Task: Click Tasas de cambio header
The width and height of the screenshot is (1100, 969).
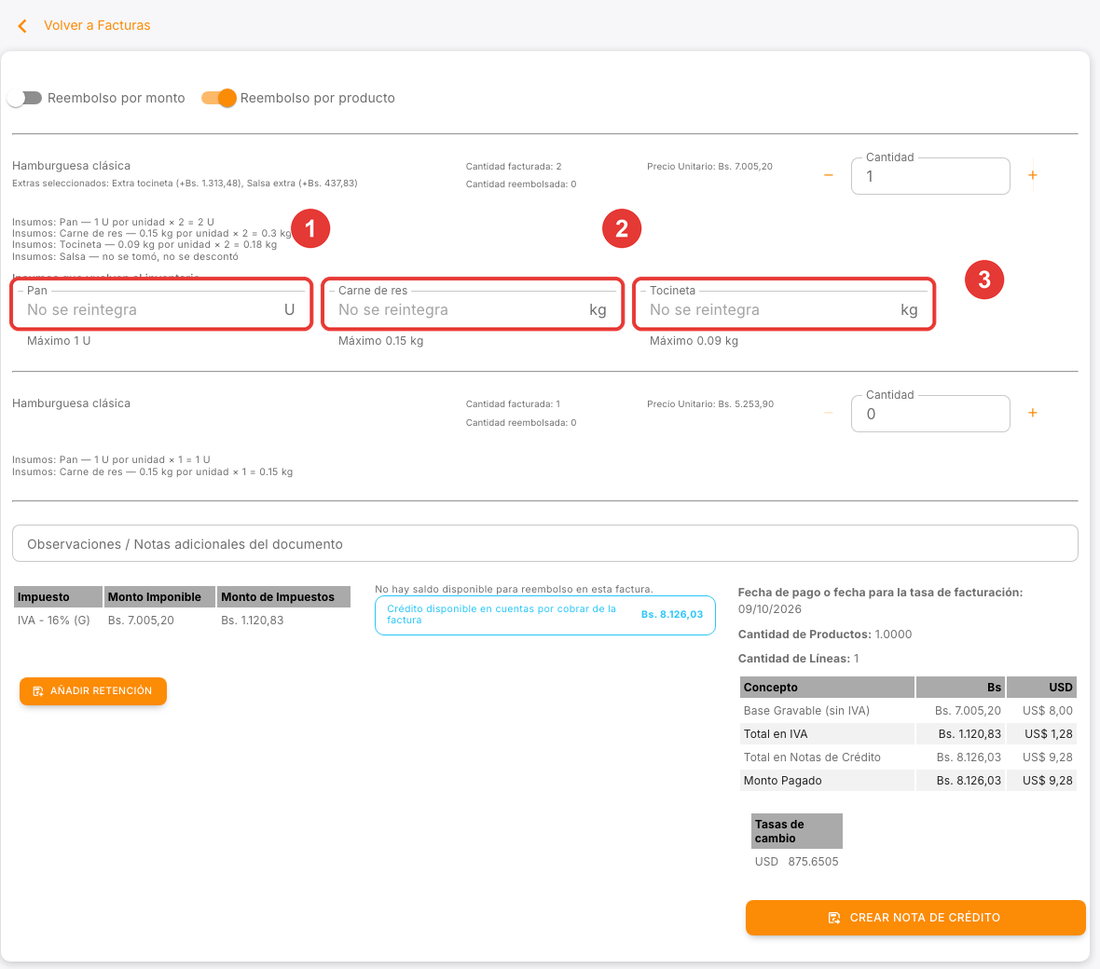Action: (797, 831)
